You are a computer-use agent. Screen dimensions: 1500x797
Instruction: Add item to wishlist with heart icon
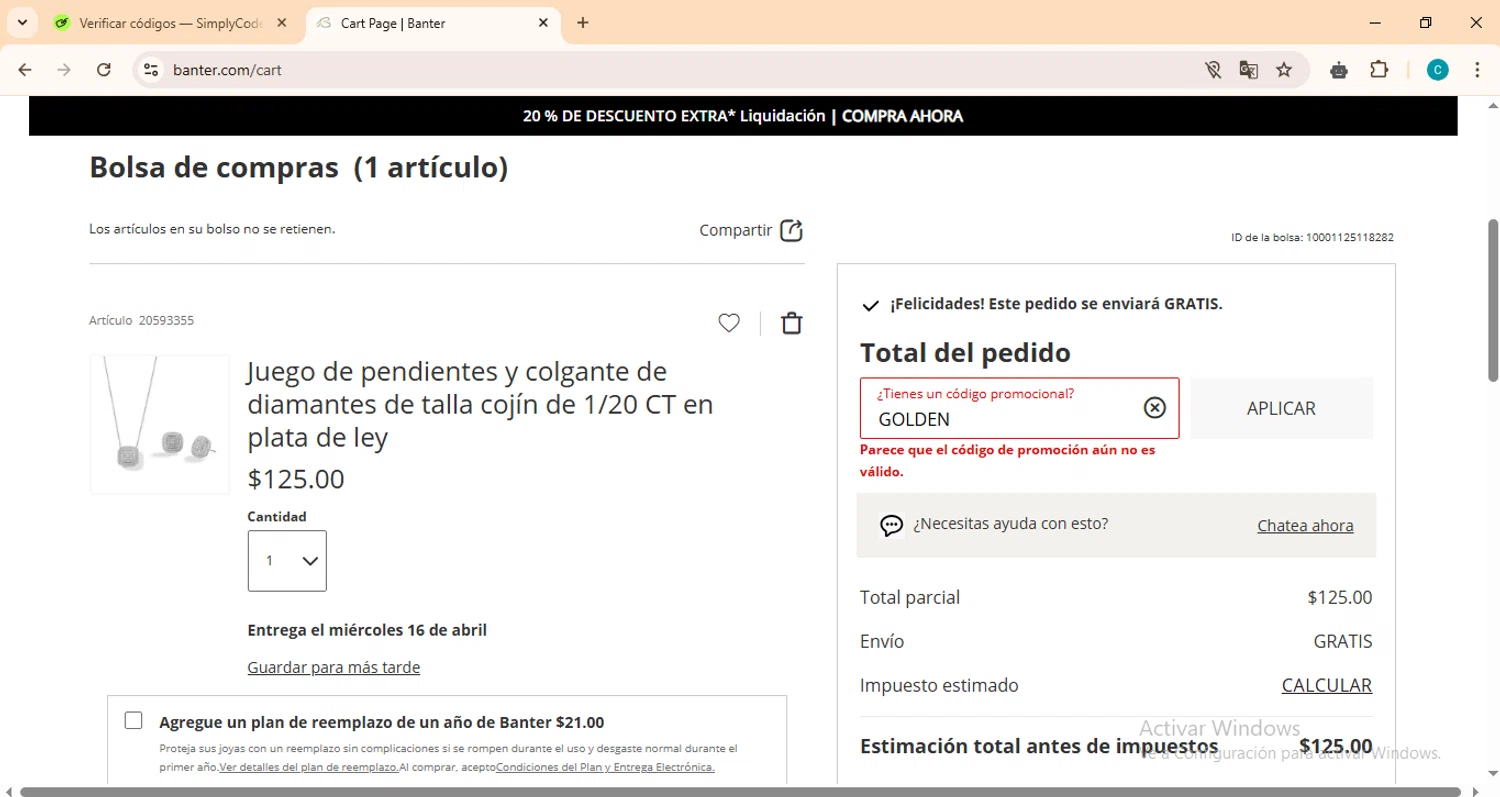point(729,323)
